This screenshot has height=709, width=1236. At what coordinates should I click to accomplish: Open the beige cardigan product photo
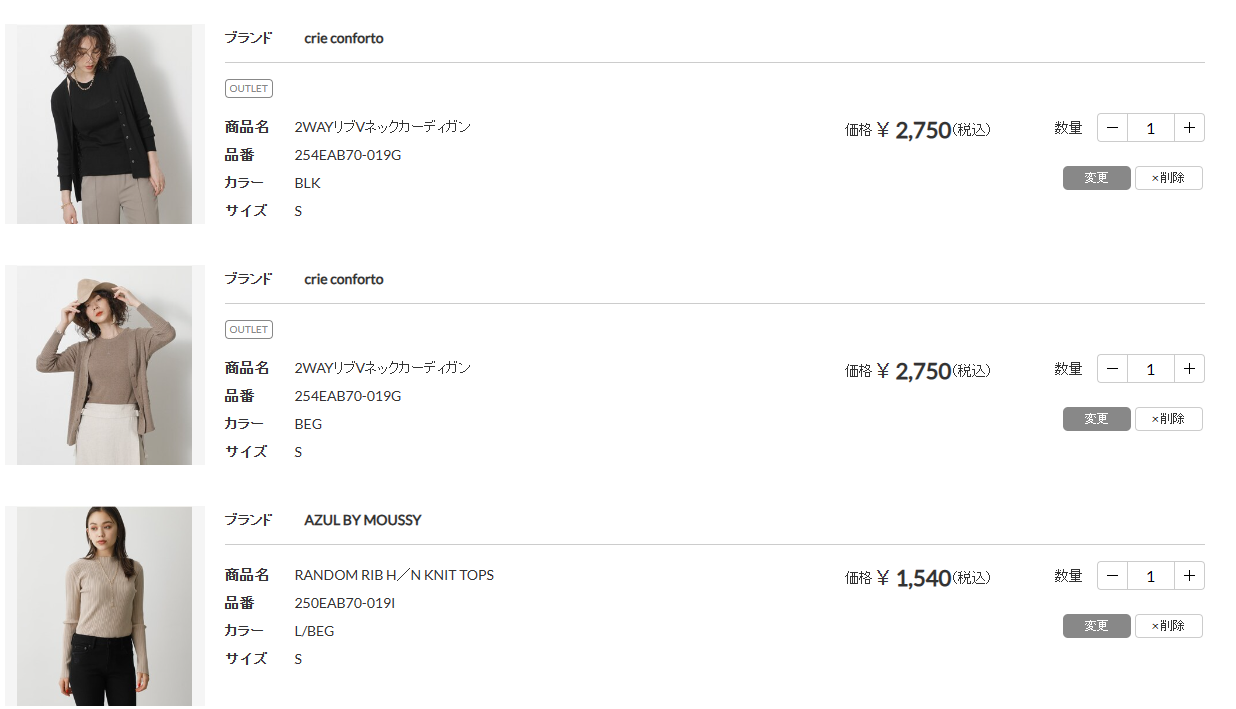pyautogui.click(x=104, y=365)
